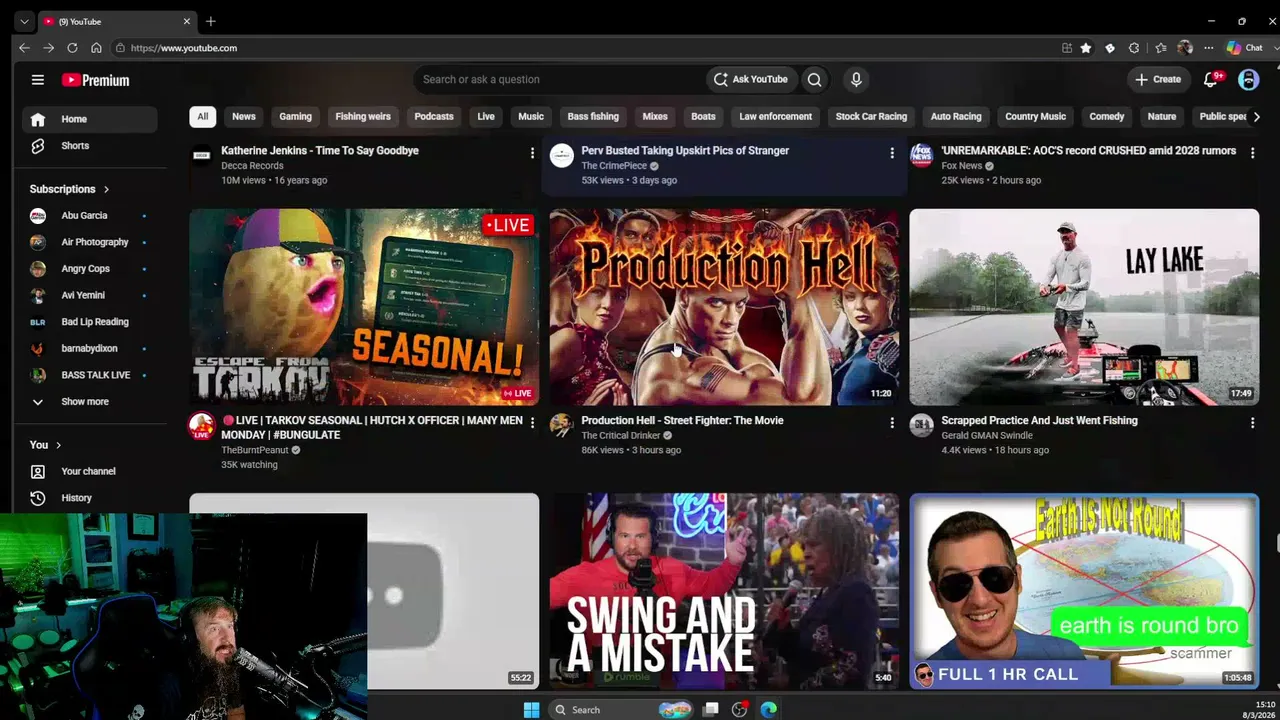Click the Create button
1280x720 pixels.
pyautogui.click(x=1158, y=80)
